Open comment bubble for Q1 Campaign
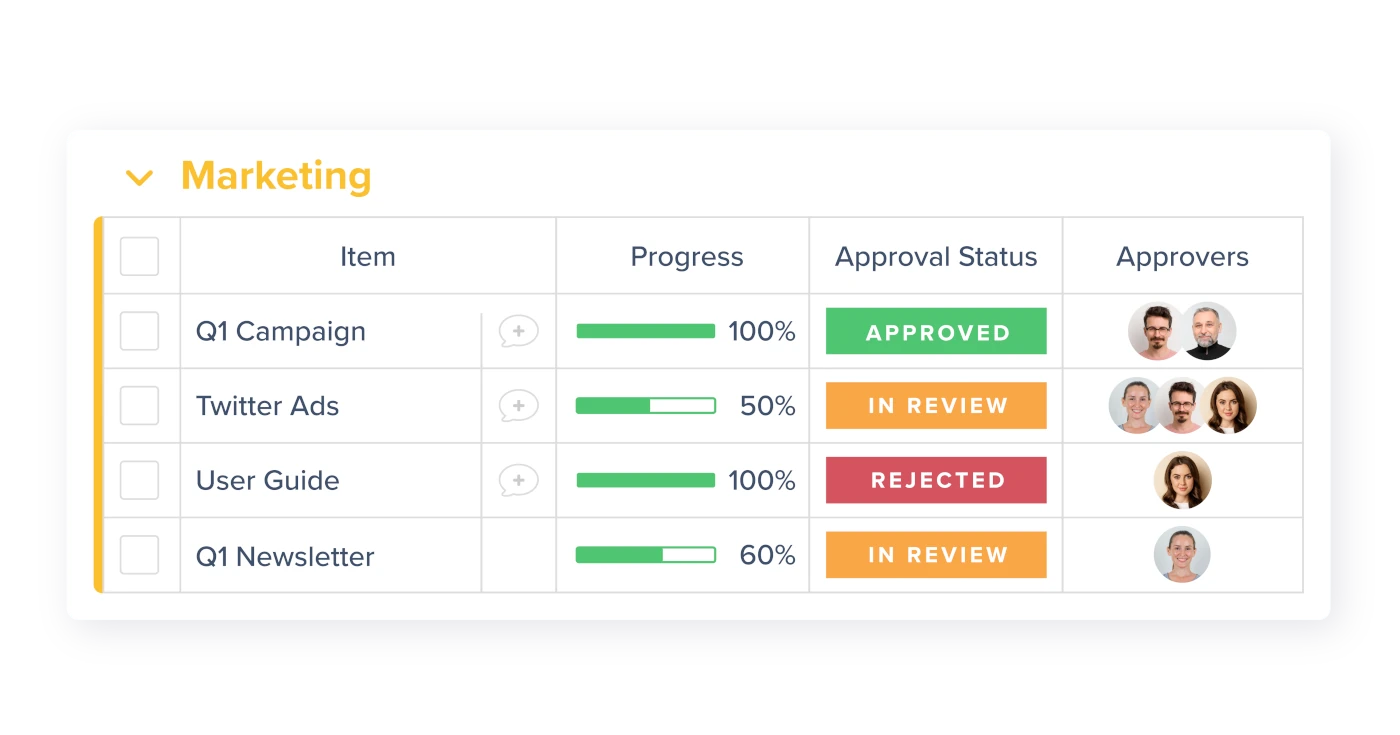Viewport: 1400px width, 735px height. coord(519,331)
